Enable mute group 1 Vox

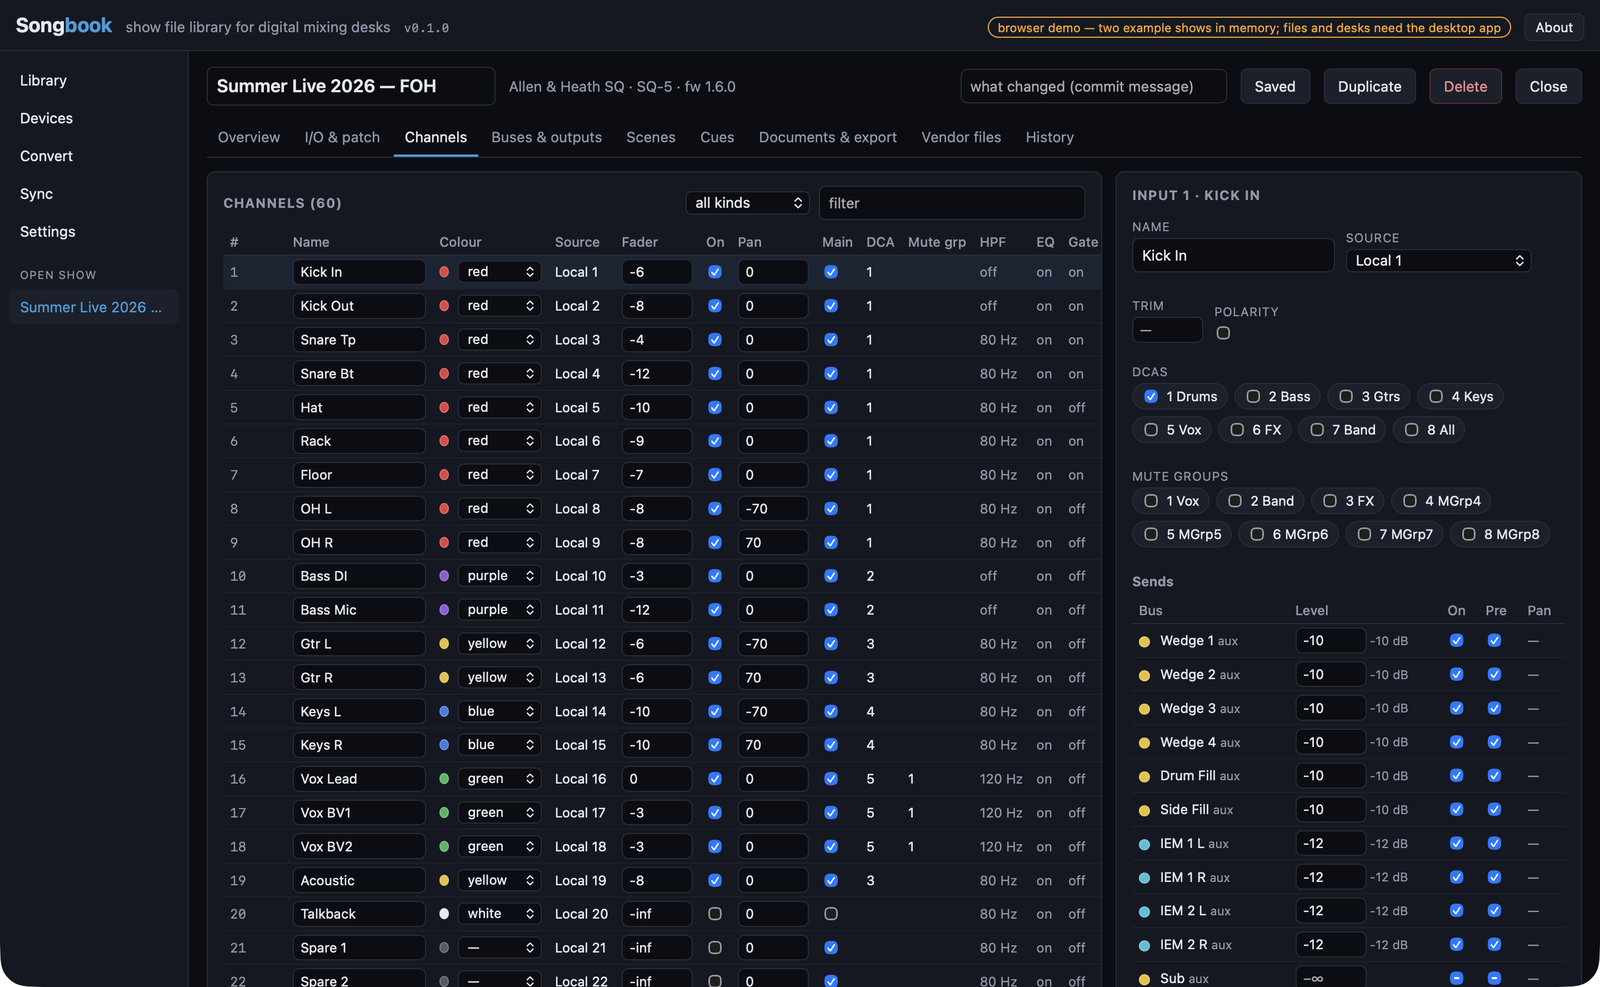point(1151,501)
